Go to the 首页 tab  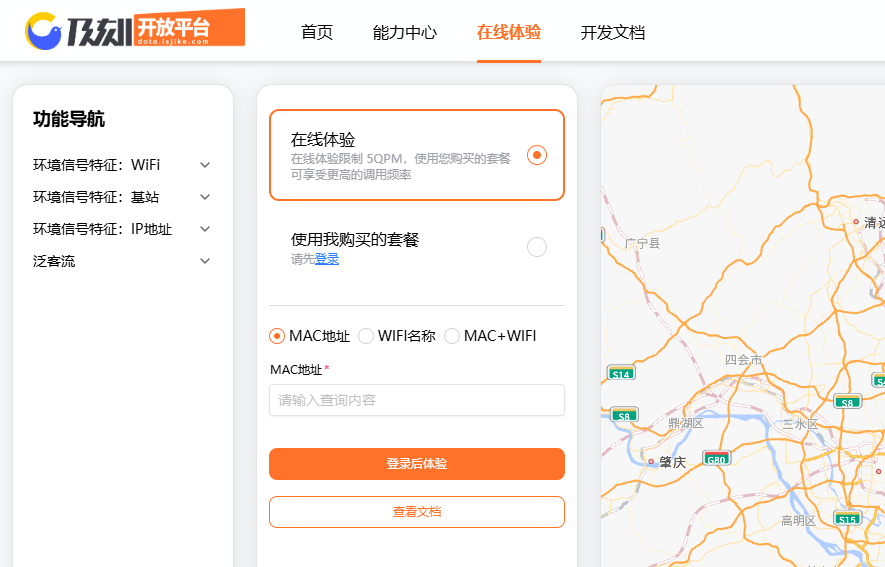[x=317, y=32]
